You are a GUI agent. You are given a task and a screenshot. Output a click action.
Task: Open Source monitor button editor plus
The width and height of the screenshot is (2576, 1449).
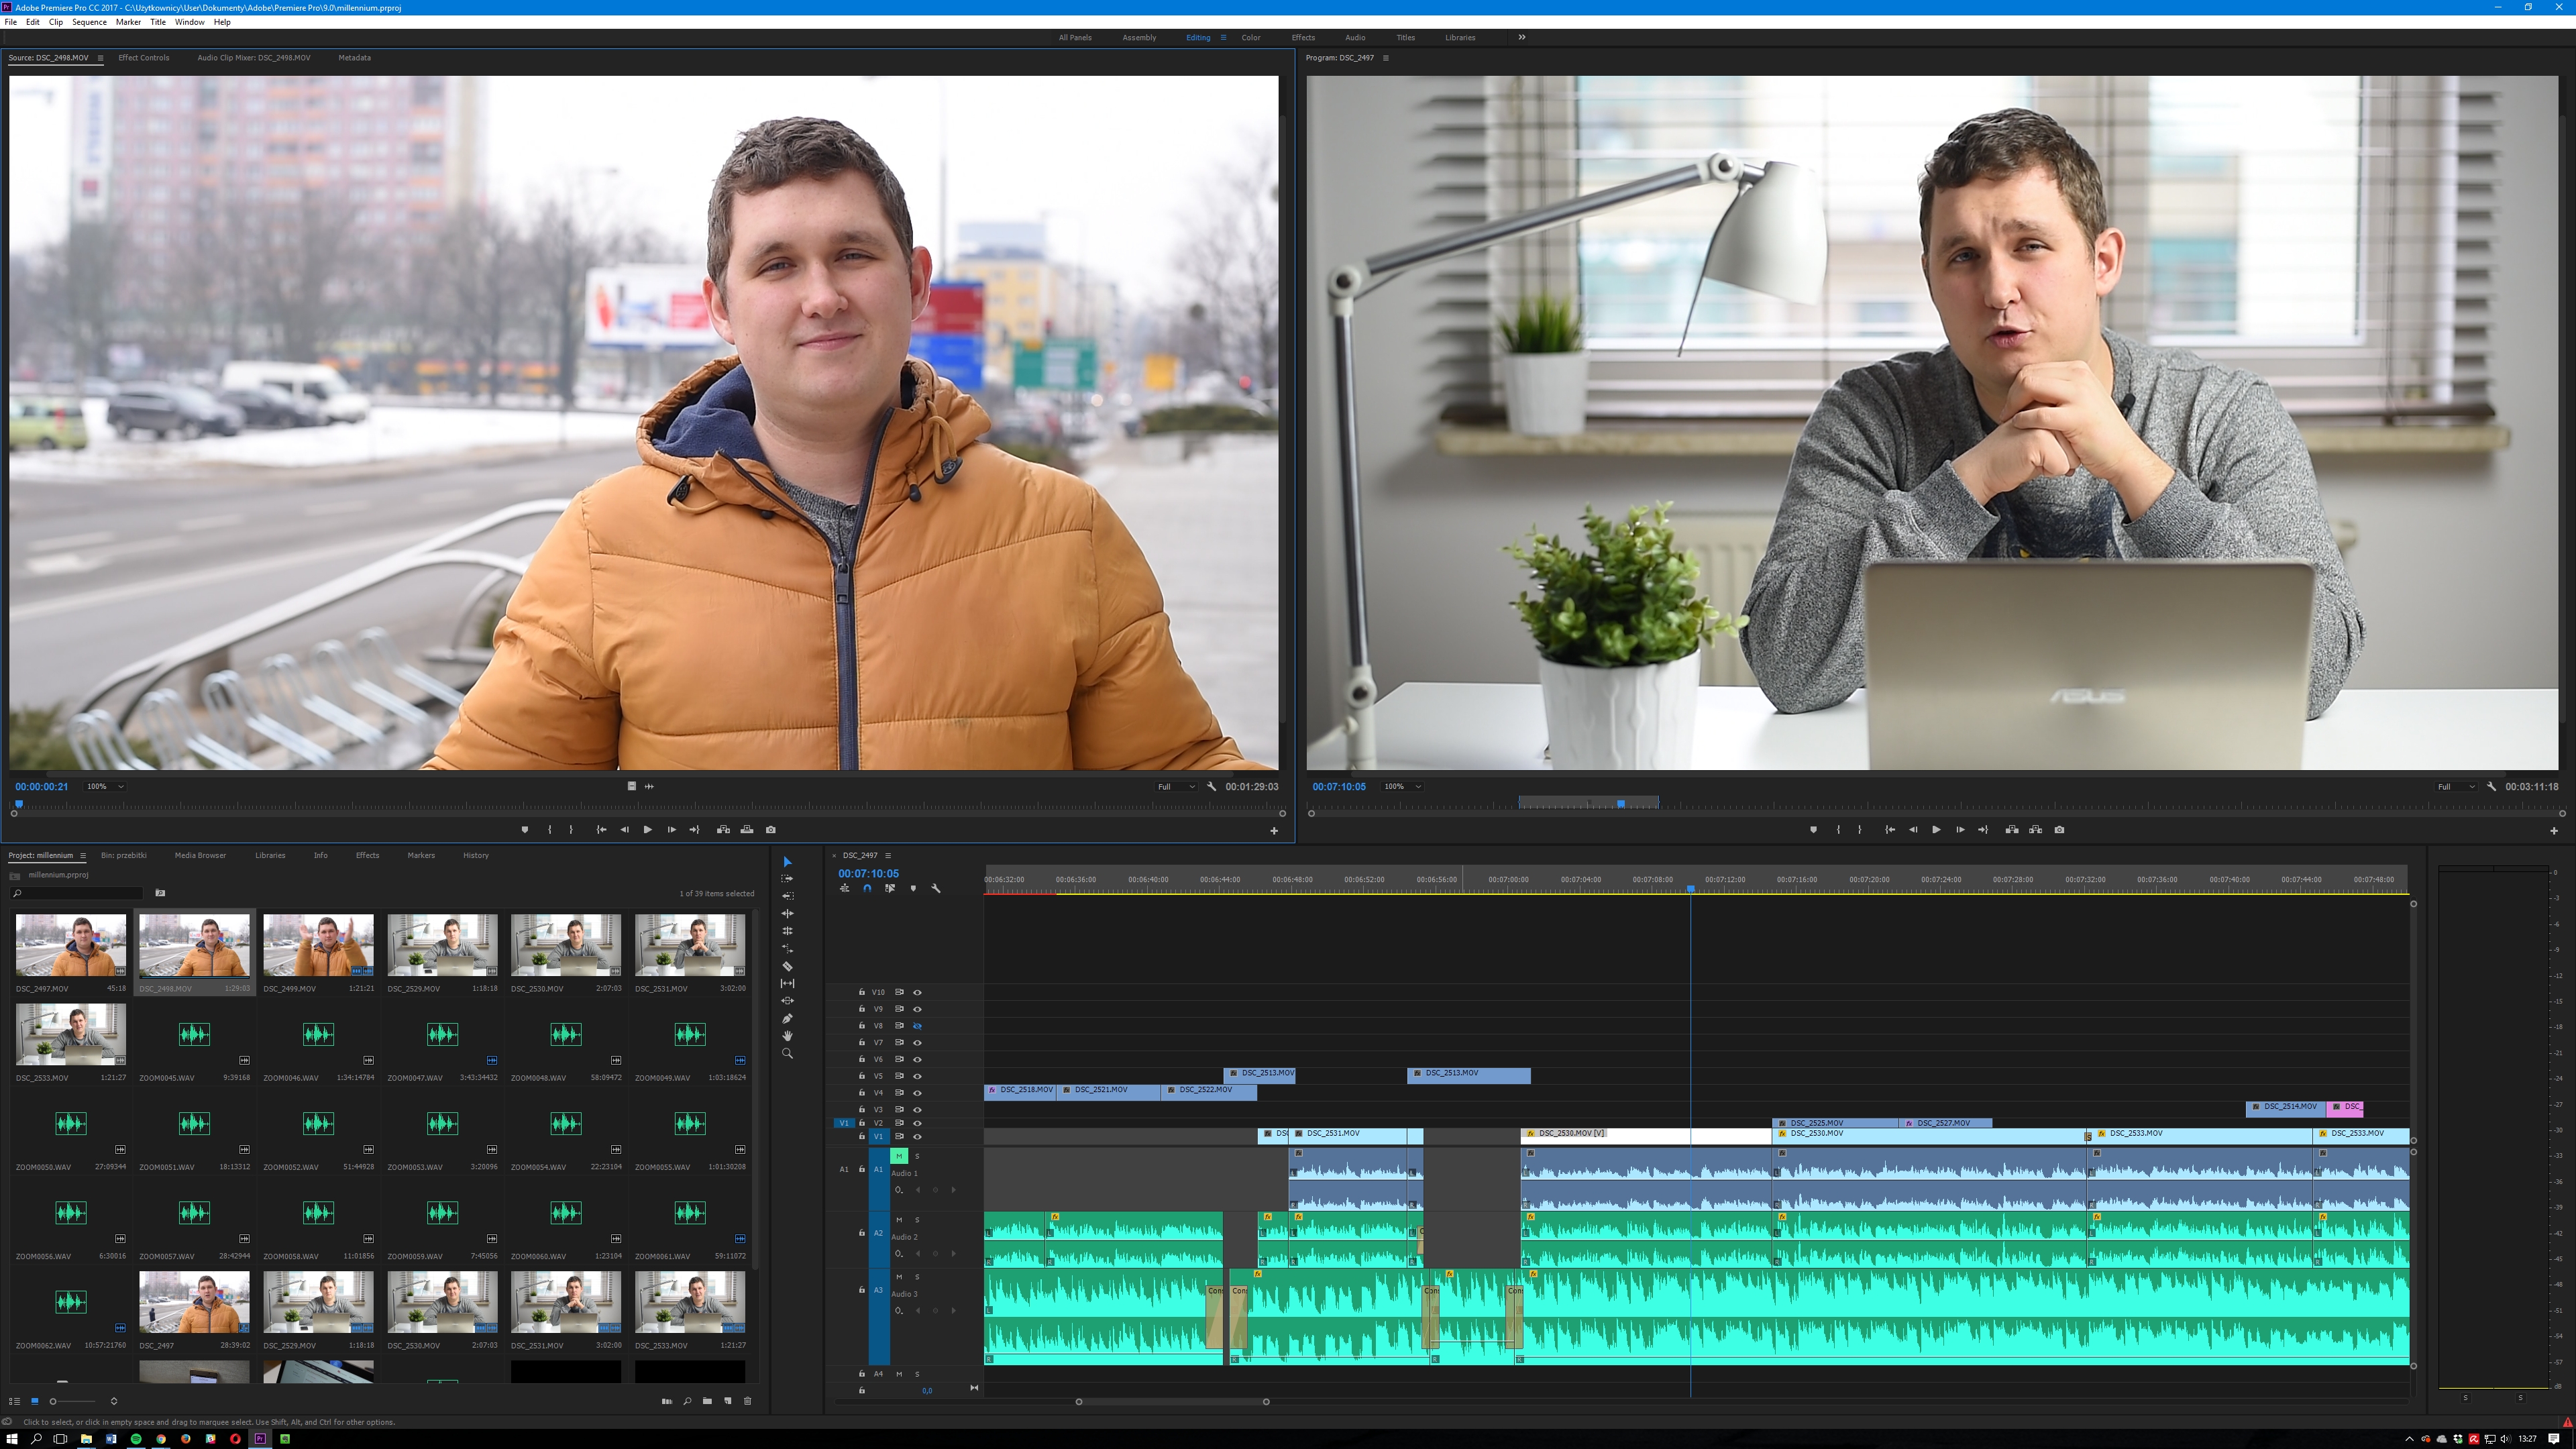1274,831
